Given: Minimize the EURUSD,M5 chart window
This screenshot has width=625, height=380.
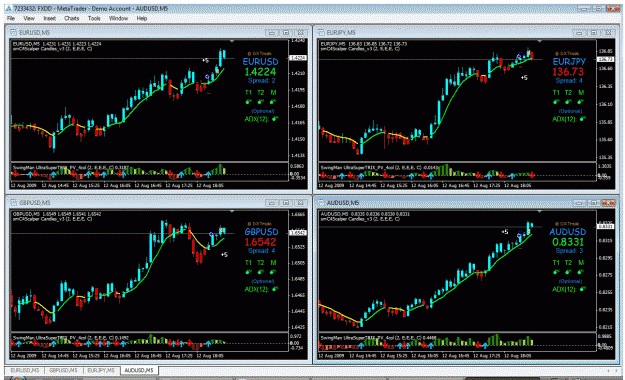Looking at the screenshot, I should 272,33.
